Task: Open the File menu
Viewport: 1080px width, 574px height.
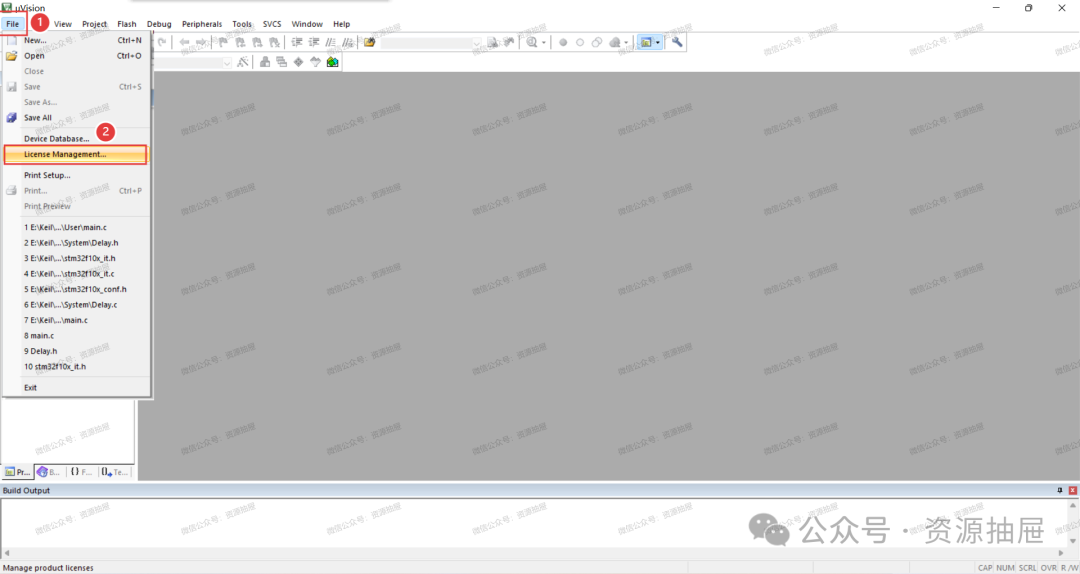Action: (12, 24)
